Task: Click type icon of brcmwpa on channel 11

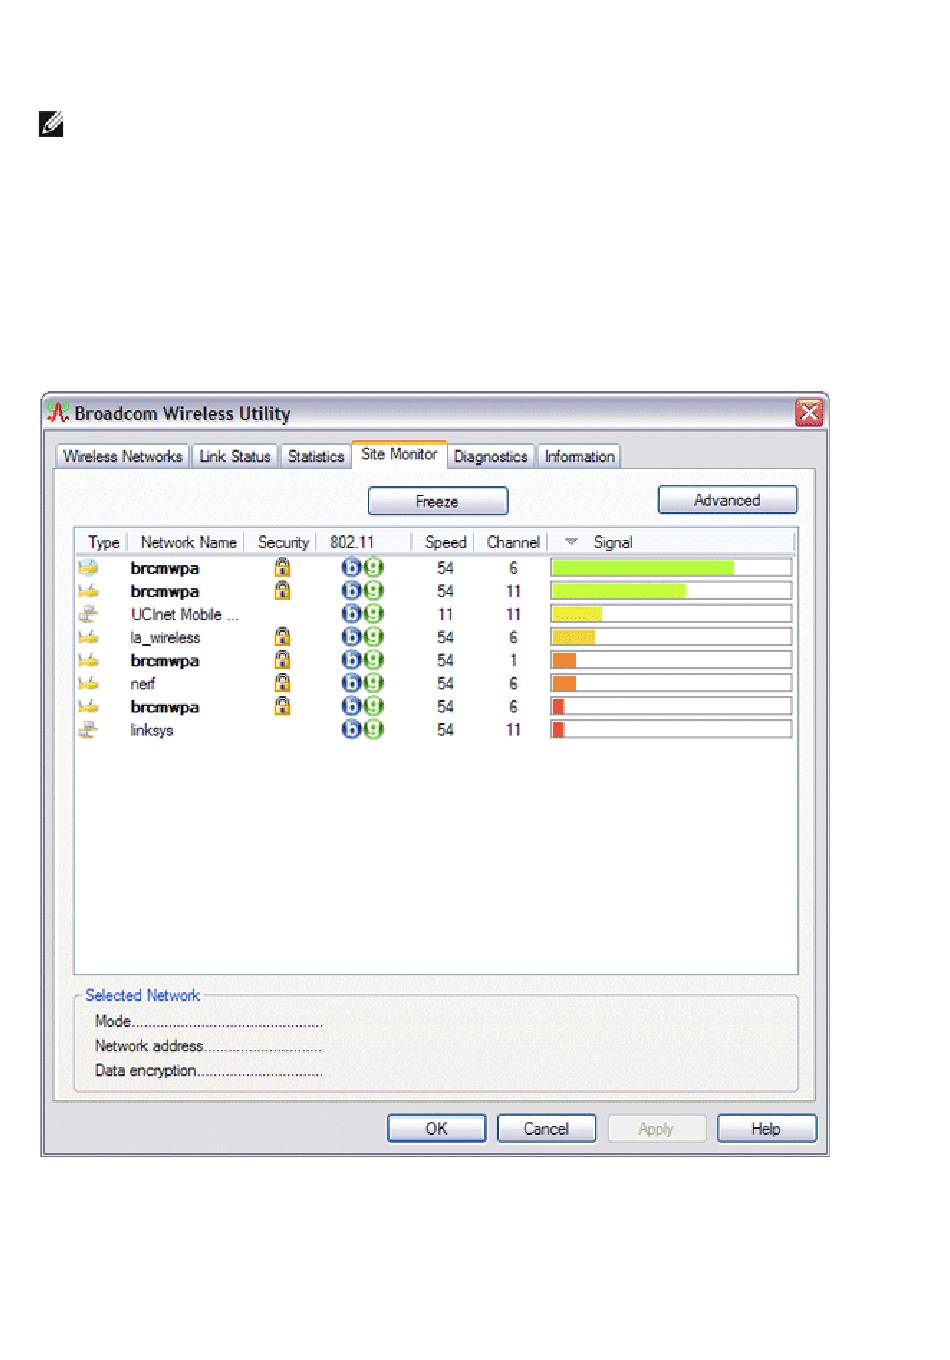Action: click(x=89, y=591)
